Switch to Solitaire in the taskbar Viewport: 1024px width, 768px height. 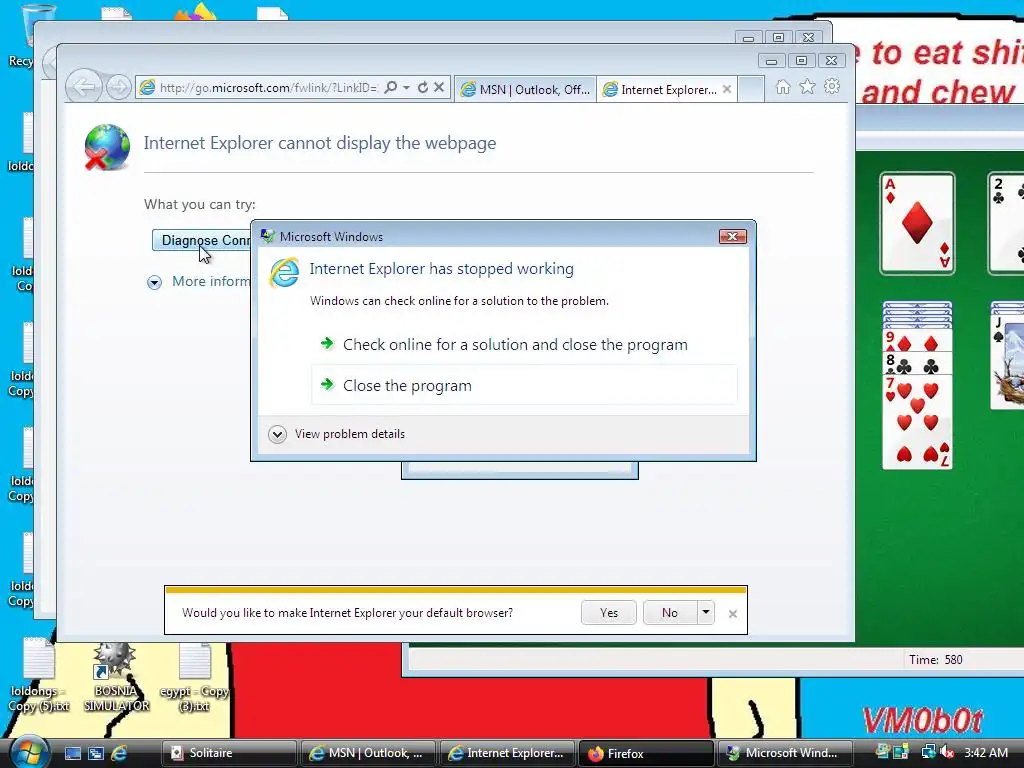229,753
